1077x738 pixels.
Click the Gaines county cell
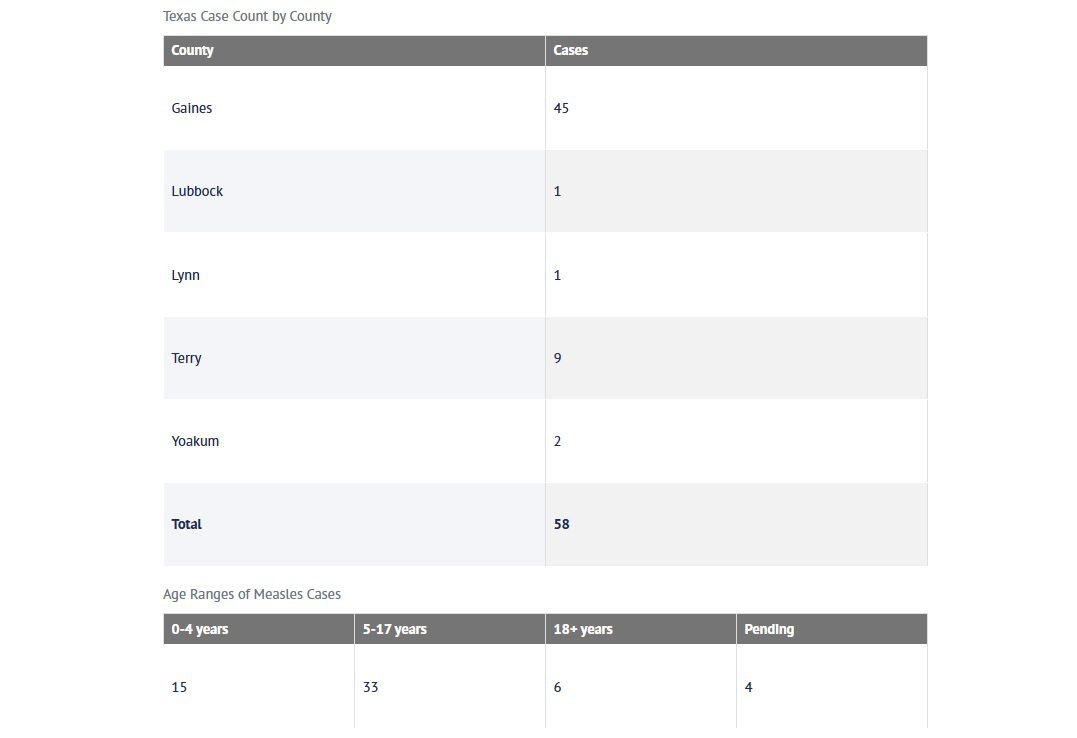pyautogui.click(x=192, y=108)
